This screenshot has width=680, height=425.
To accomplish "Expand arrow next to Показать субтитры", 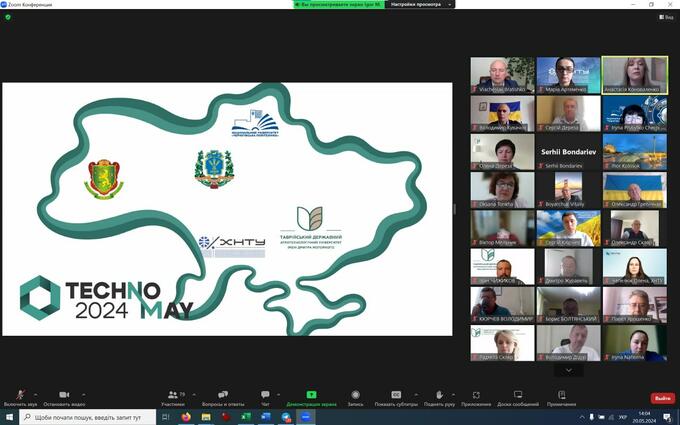I will pos(416,395).
